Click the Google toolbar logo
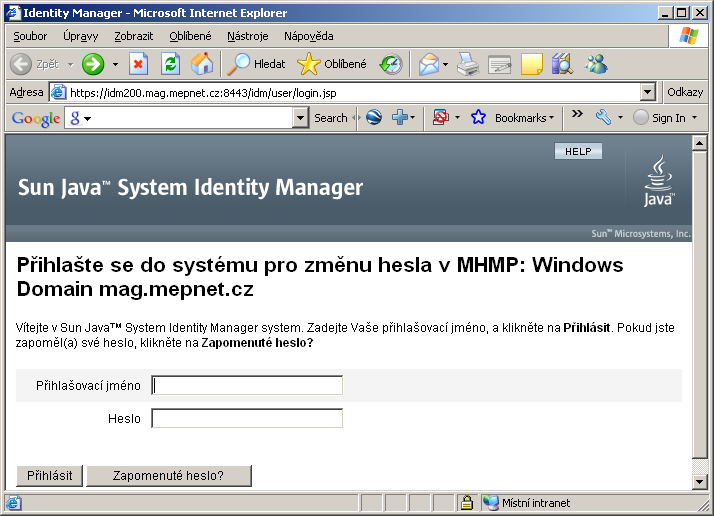 click(36, 118)
